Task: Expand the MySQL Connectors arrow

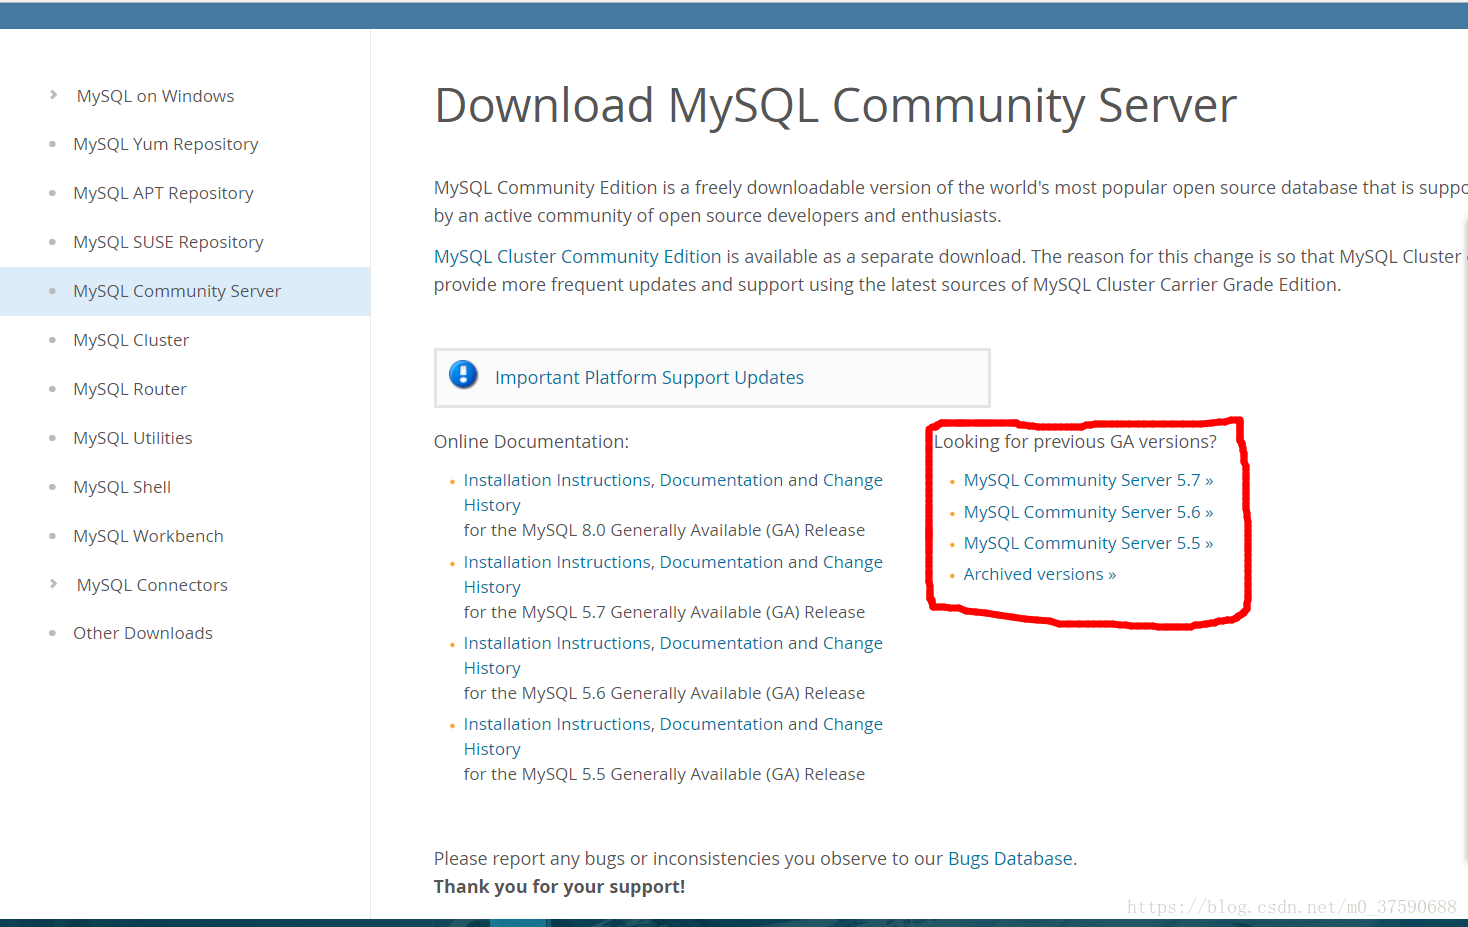Action: [x=53, y=584]
